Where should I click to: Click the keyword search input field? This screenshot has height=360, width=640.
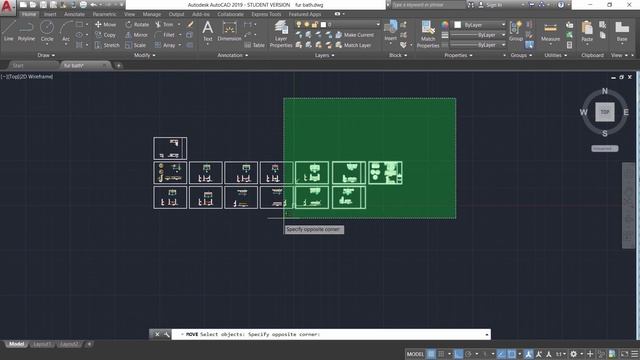(429, 5)
